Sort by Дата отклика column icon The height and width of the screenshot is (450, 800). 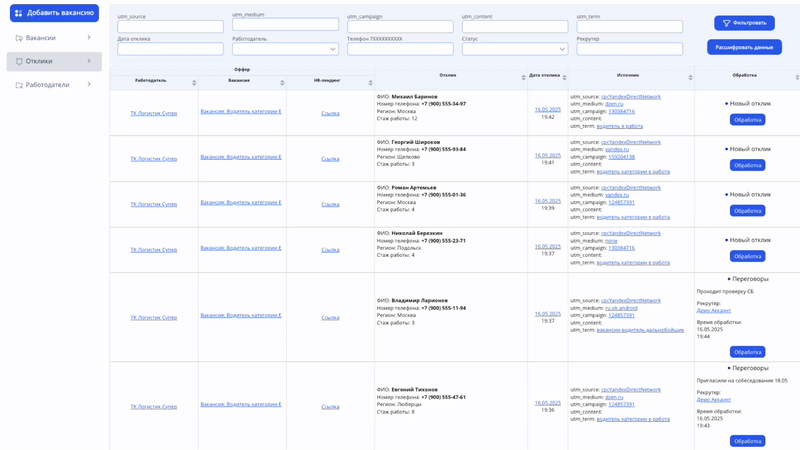tap(563, 77)
